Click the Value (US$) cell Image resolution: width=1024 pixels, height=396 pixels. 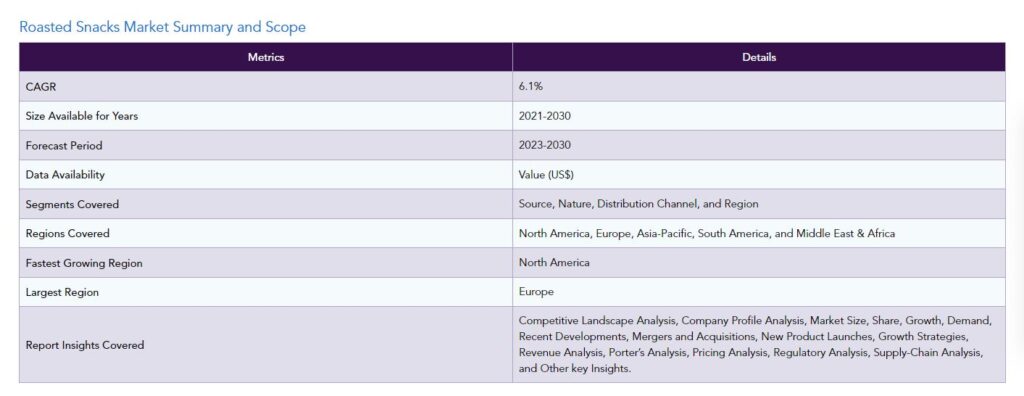759,174
